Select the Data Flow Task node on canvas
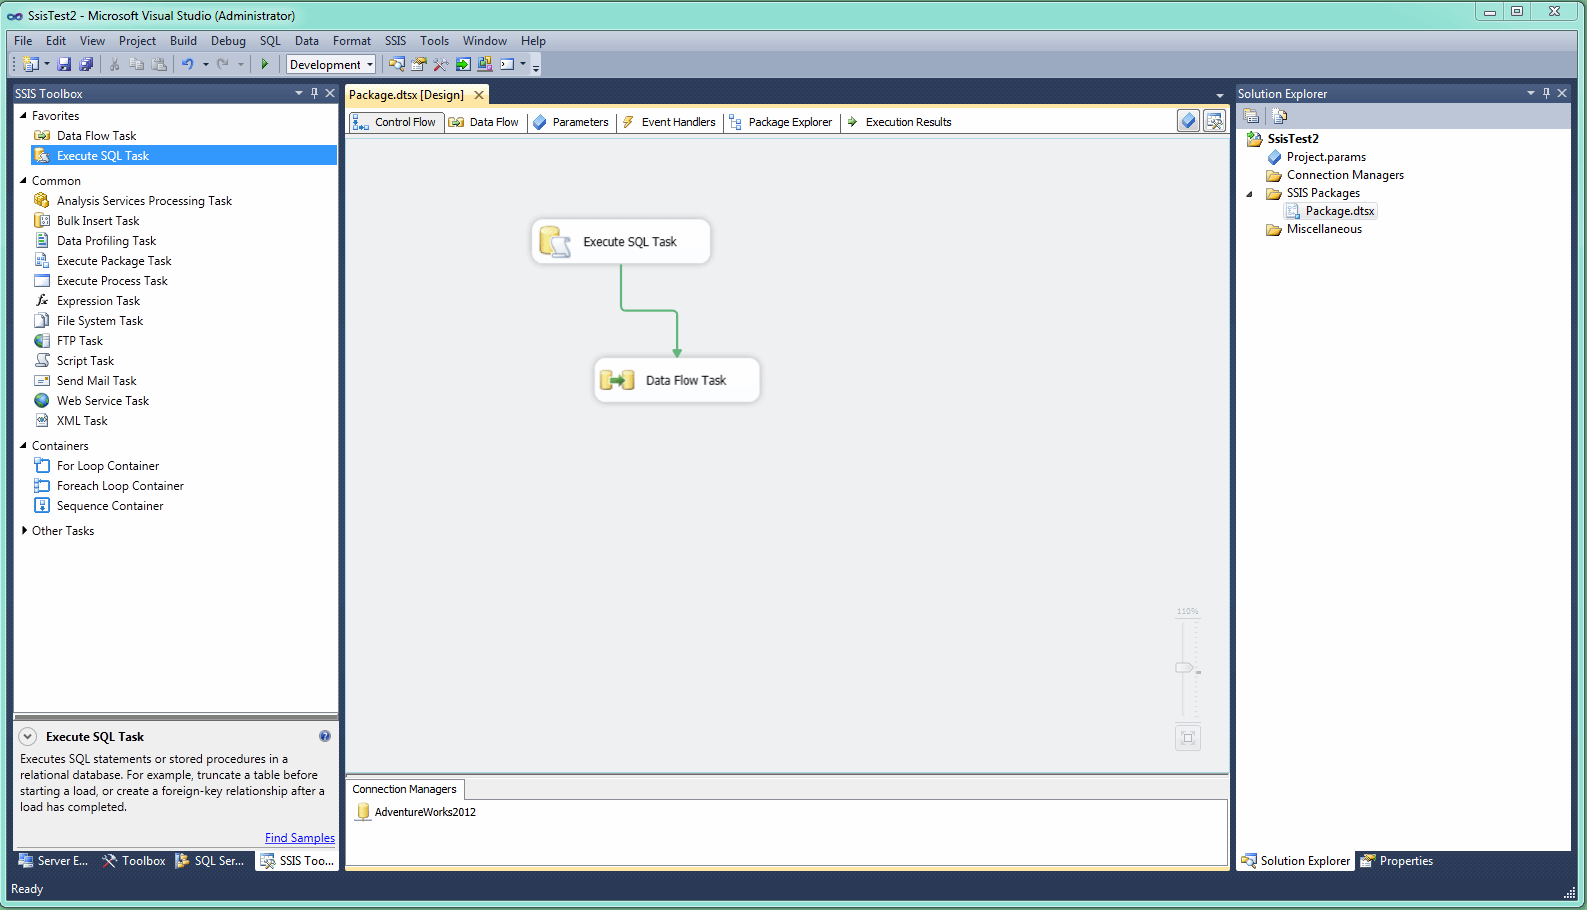This screenshot has height=910, width=1587. click(x=677, y=380)
